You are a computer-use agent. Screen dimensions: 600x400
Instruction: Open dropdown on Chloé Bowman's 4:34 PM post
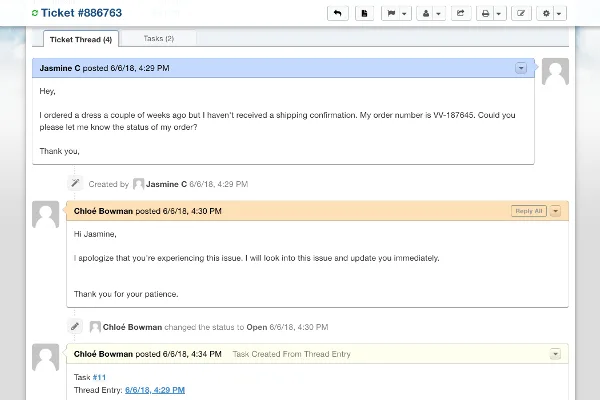(x=555, y=354)
